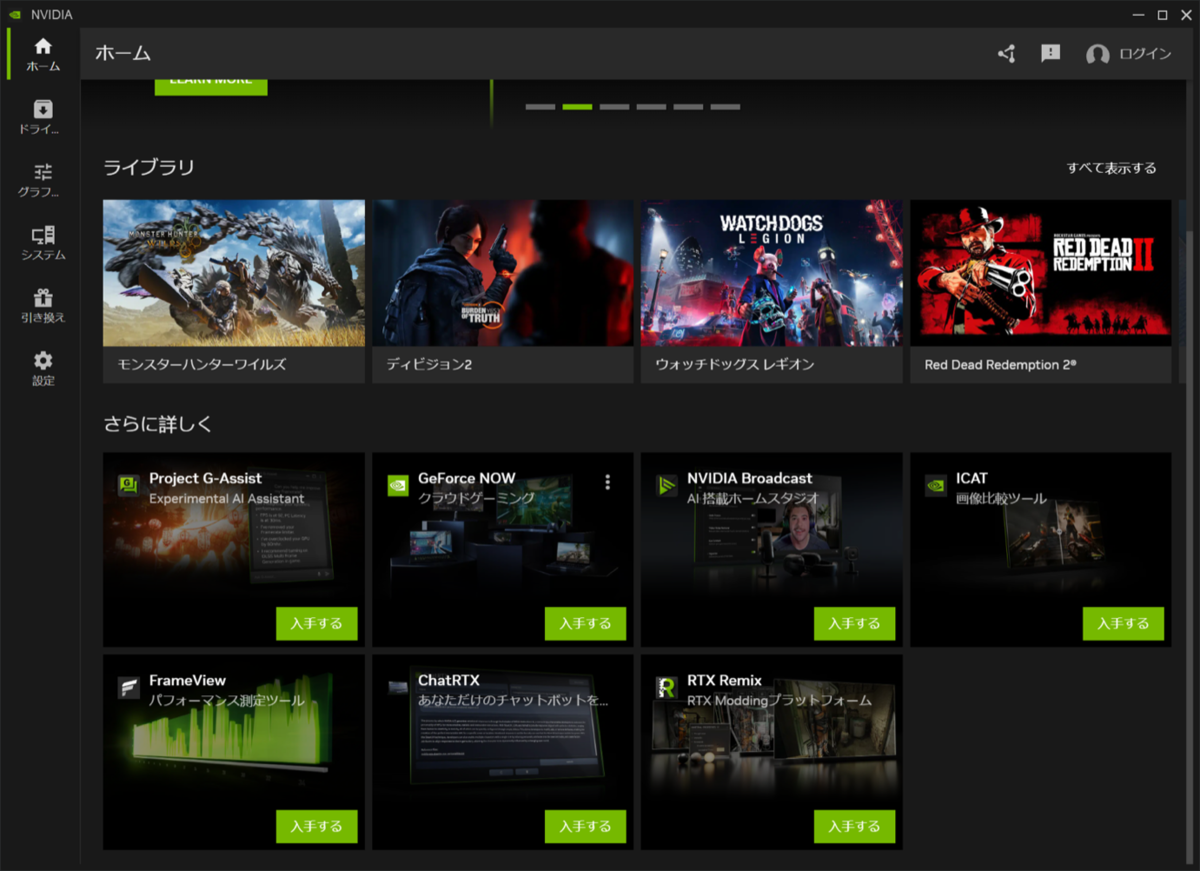This screenshot has width=1200, height=871.
Task: Open GeForce NOW three-dot options menu
Action: 607,482
